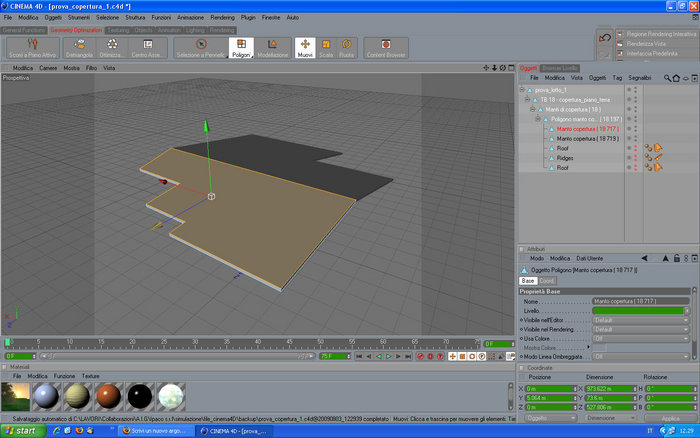Switch to the Coord. attributes tab
This screenshot has height=438, width=700.
click(x=546, y=281)
